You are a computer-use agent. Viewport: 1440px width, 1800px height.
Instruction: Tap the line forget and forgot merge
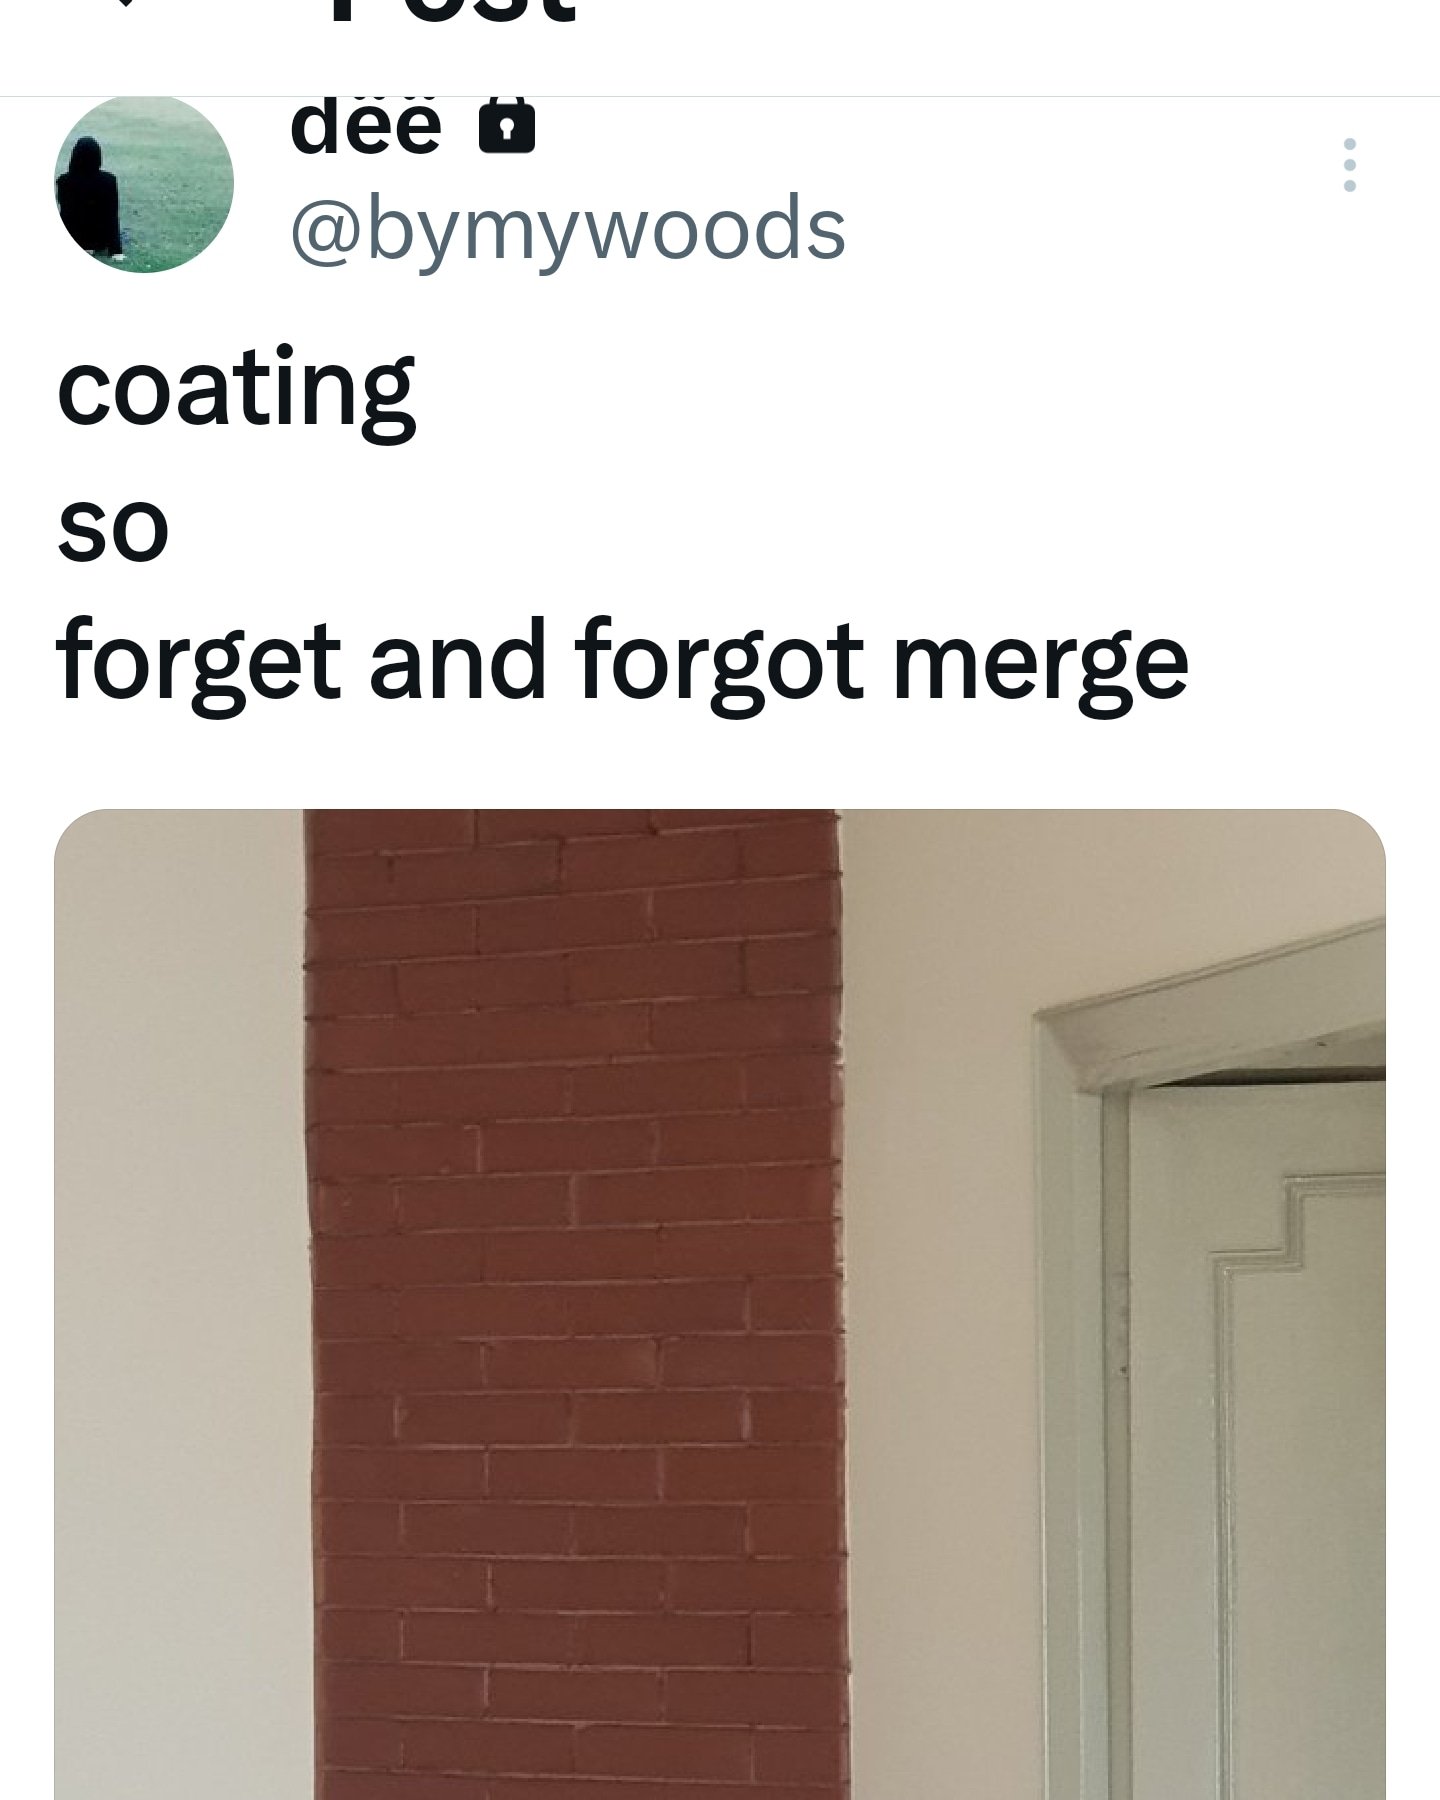pos(623,664)
